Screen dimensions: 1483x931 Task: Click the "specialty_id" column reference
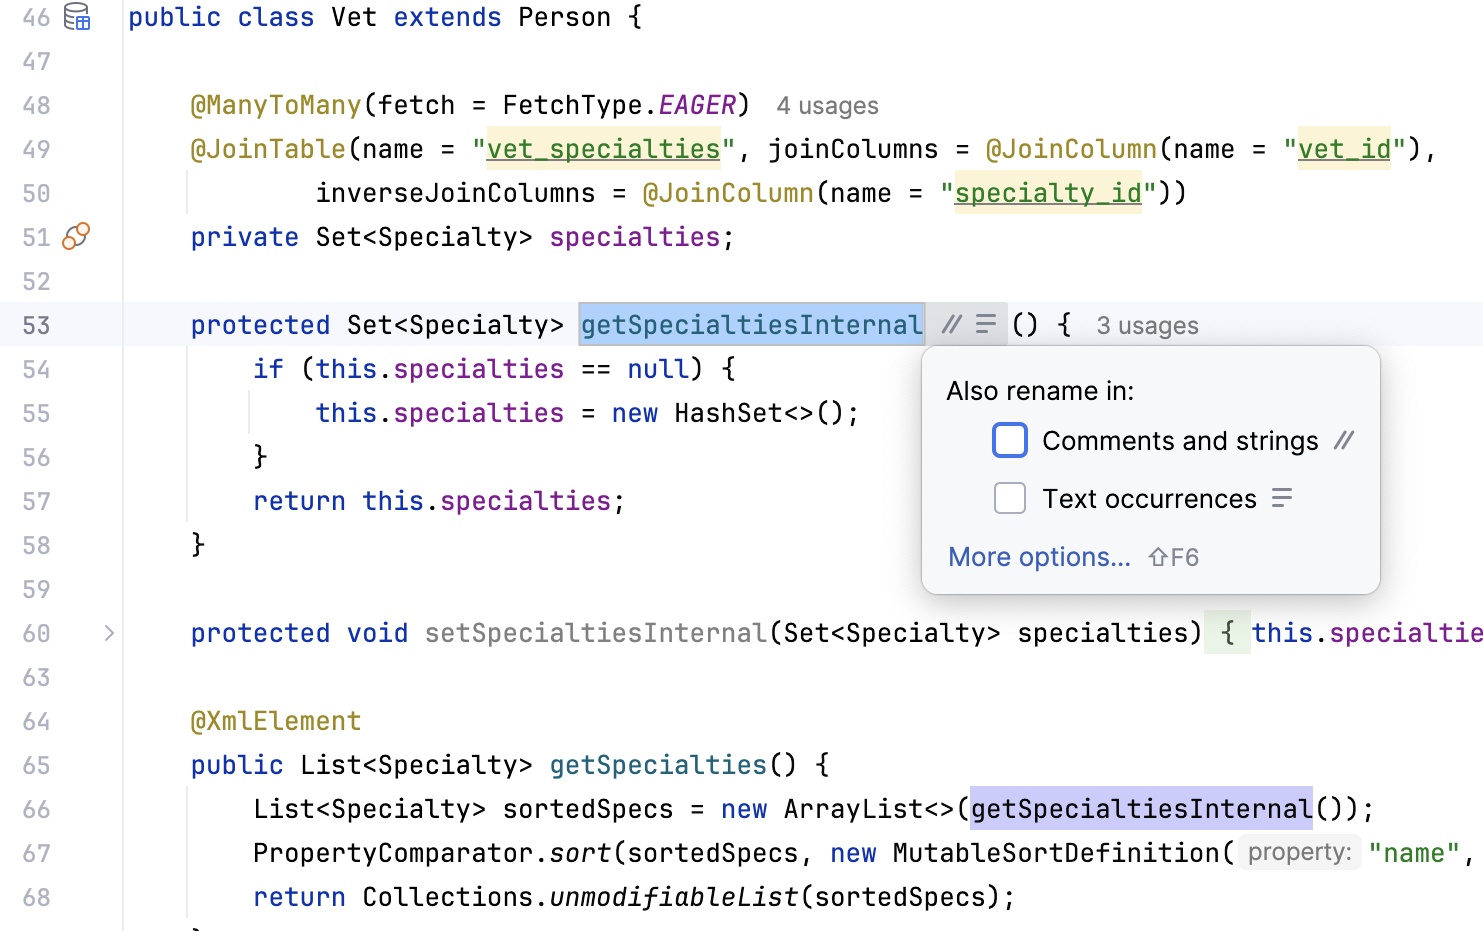tap(1048, 193)
